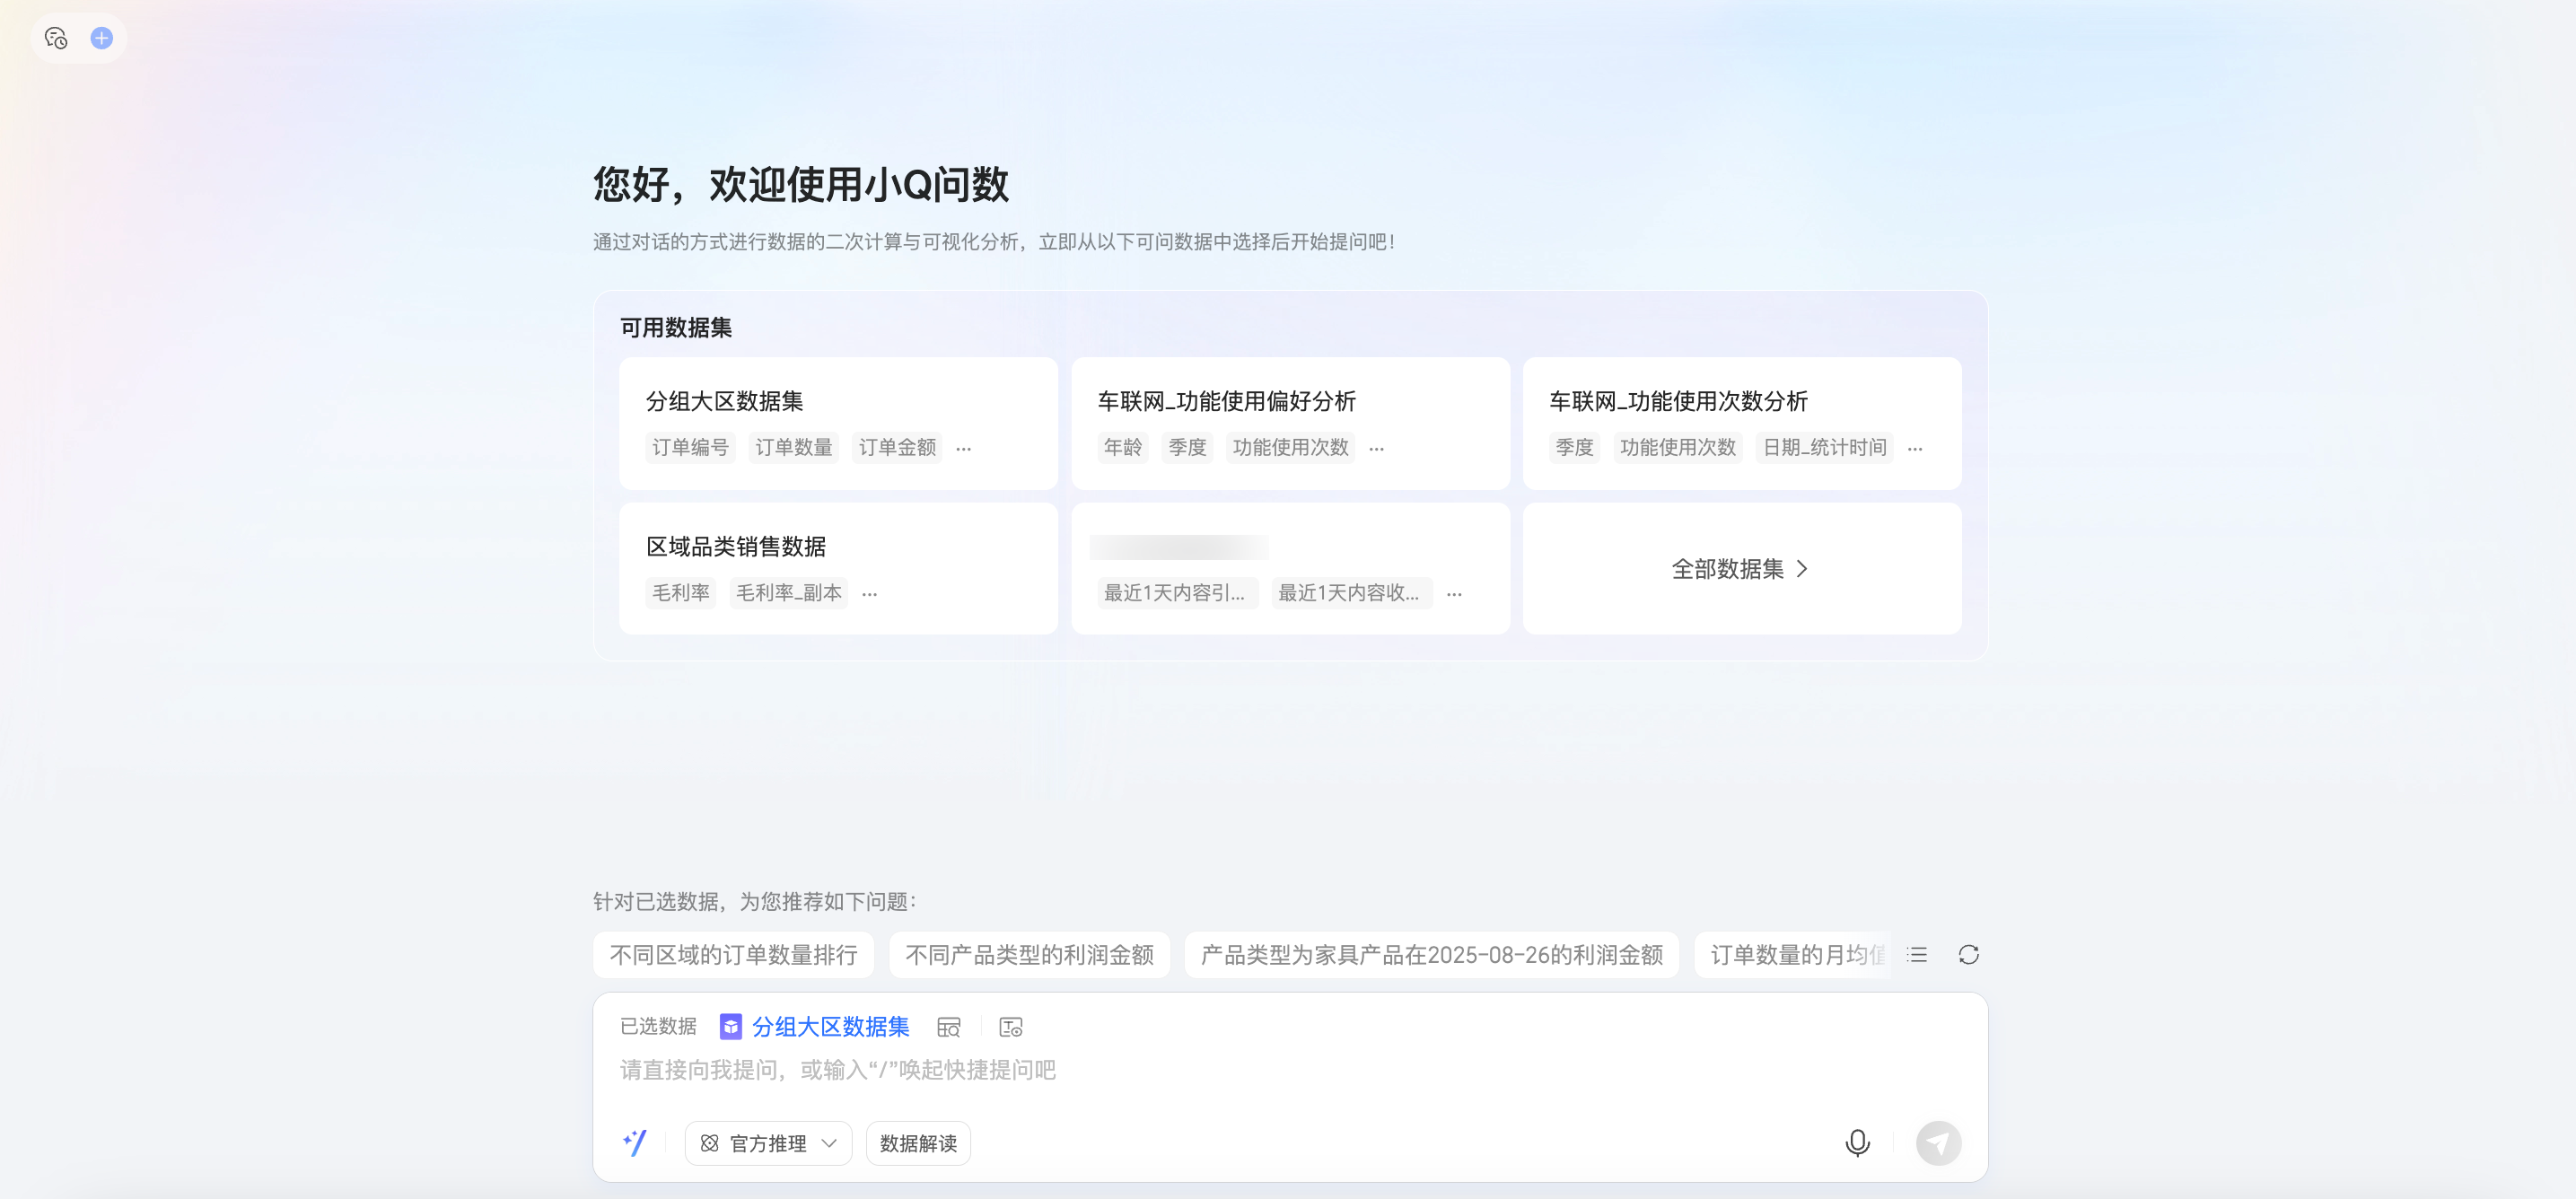Click 季度 tag in 功能使用偏好分析 card
Image resolution: width=2576 pixels, height=1199 pixels.
[x=1187, y=447]
